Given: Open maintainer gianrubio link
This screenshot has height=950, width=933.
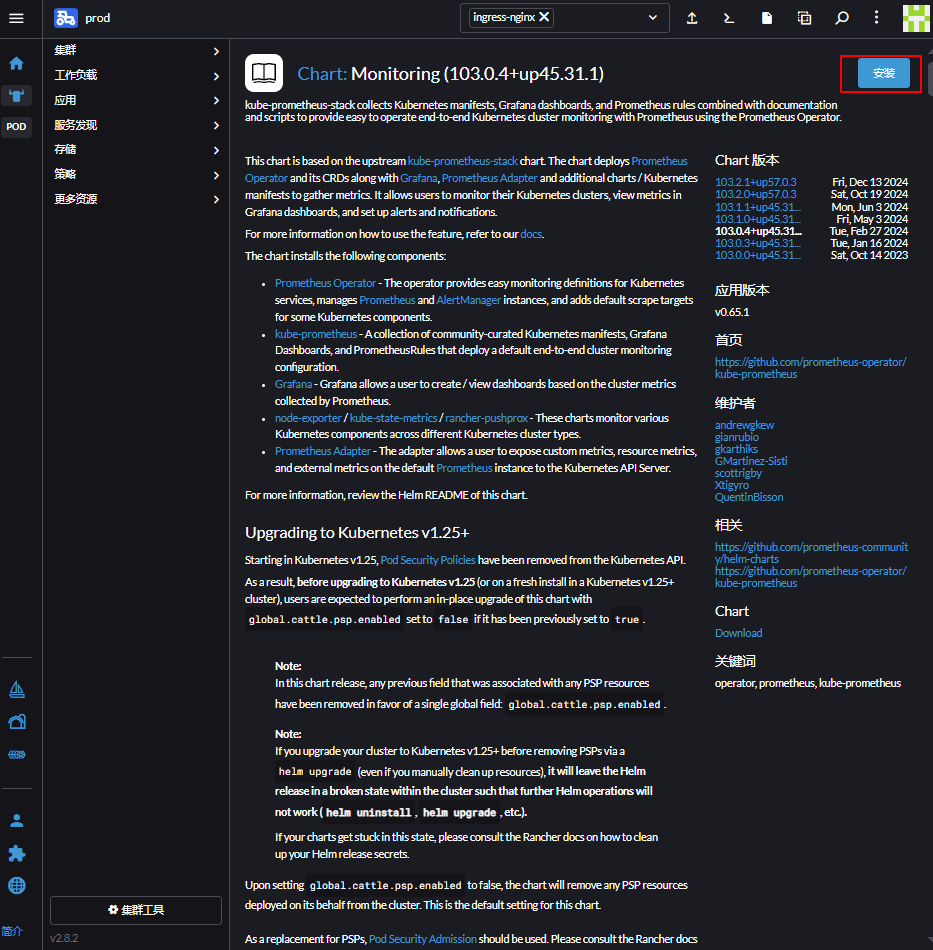Looking at the screenshot, I should [737, 437].
